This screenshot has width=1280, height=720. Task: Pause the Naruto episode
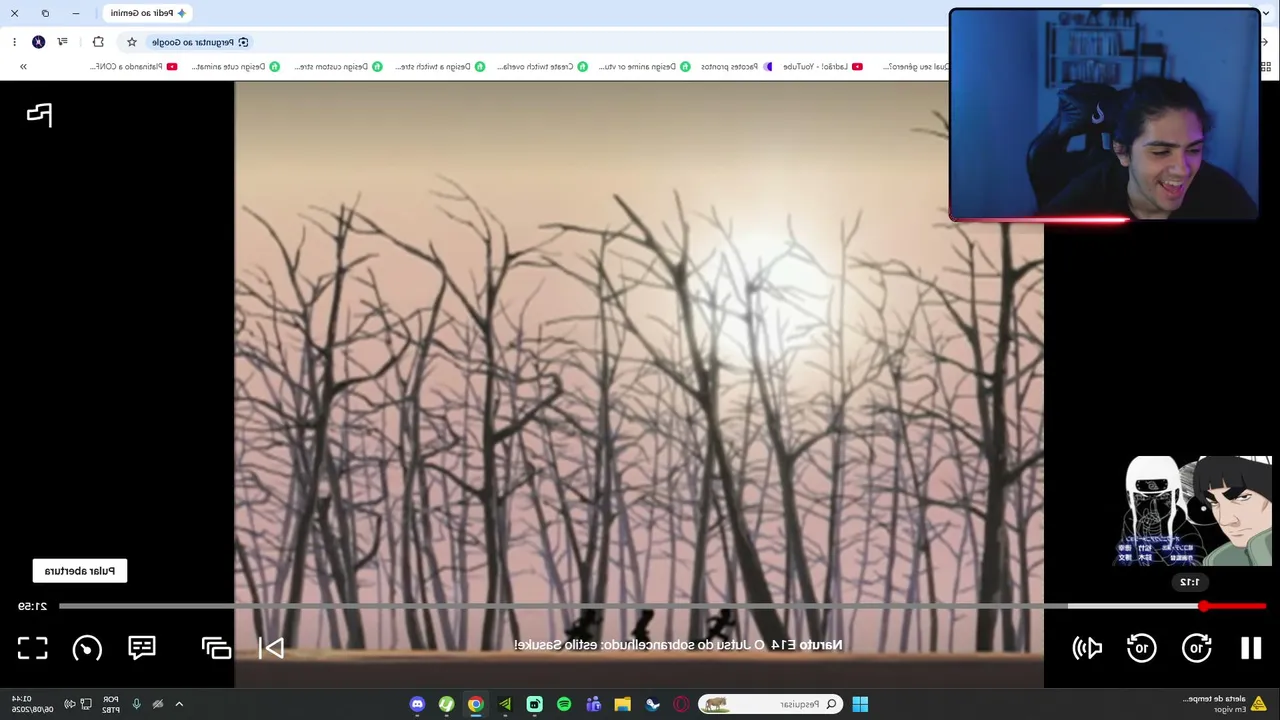click(1251, 648)
